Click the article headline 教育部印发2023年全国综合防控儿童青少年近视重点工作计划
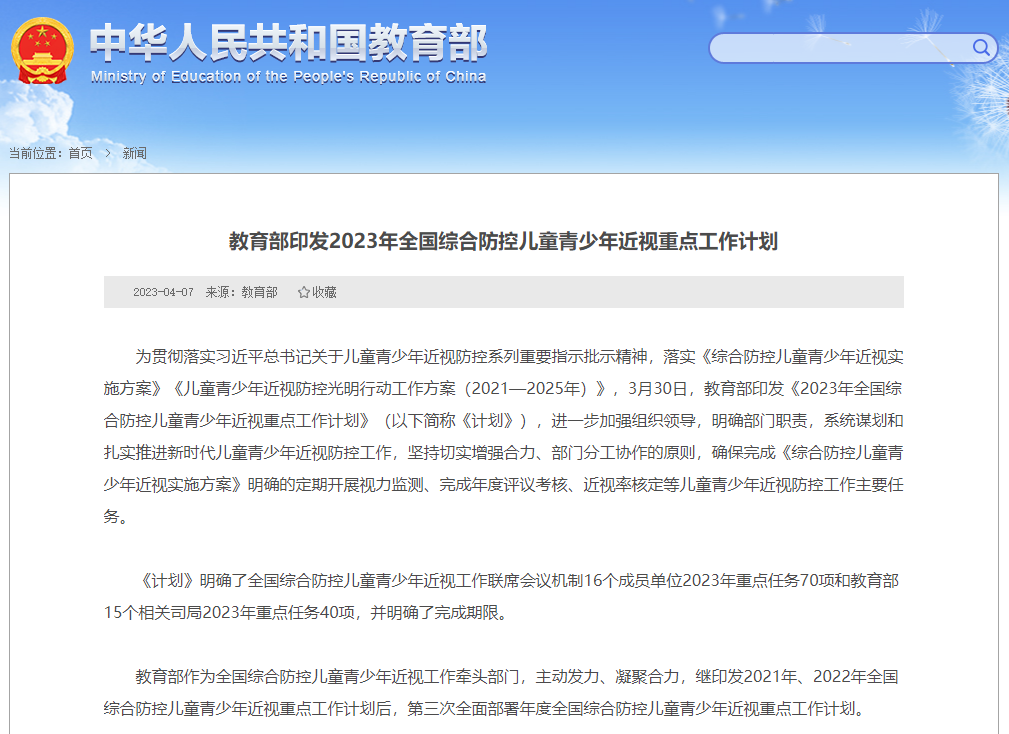The height and width of the screenshot is (734, 1009). click(x=503, y=241)
